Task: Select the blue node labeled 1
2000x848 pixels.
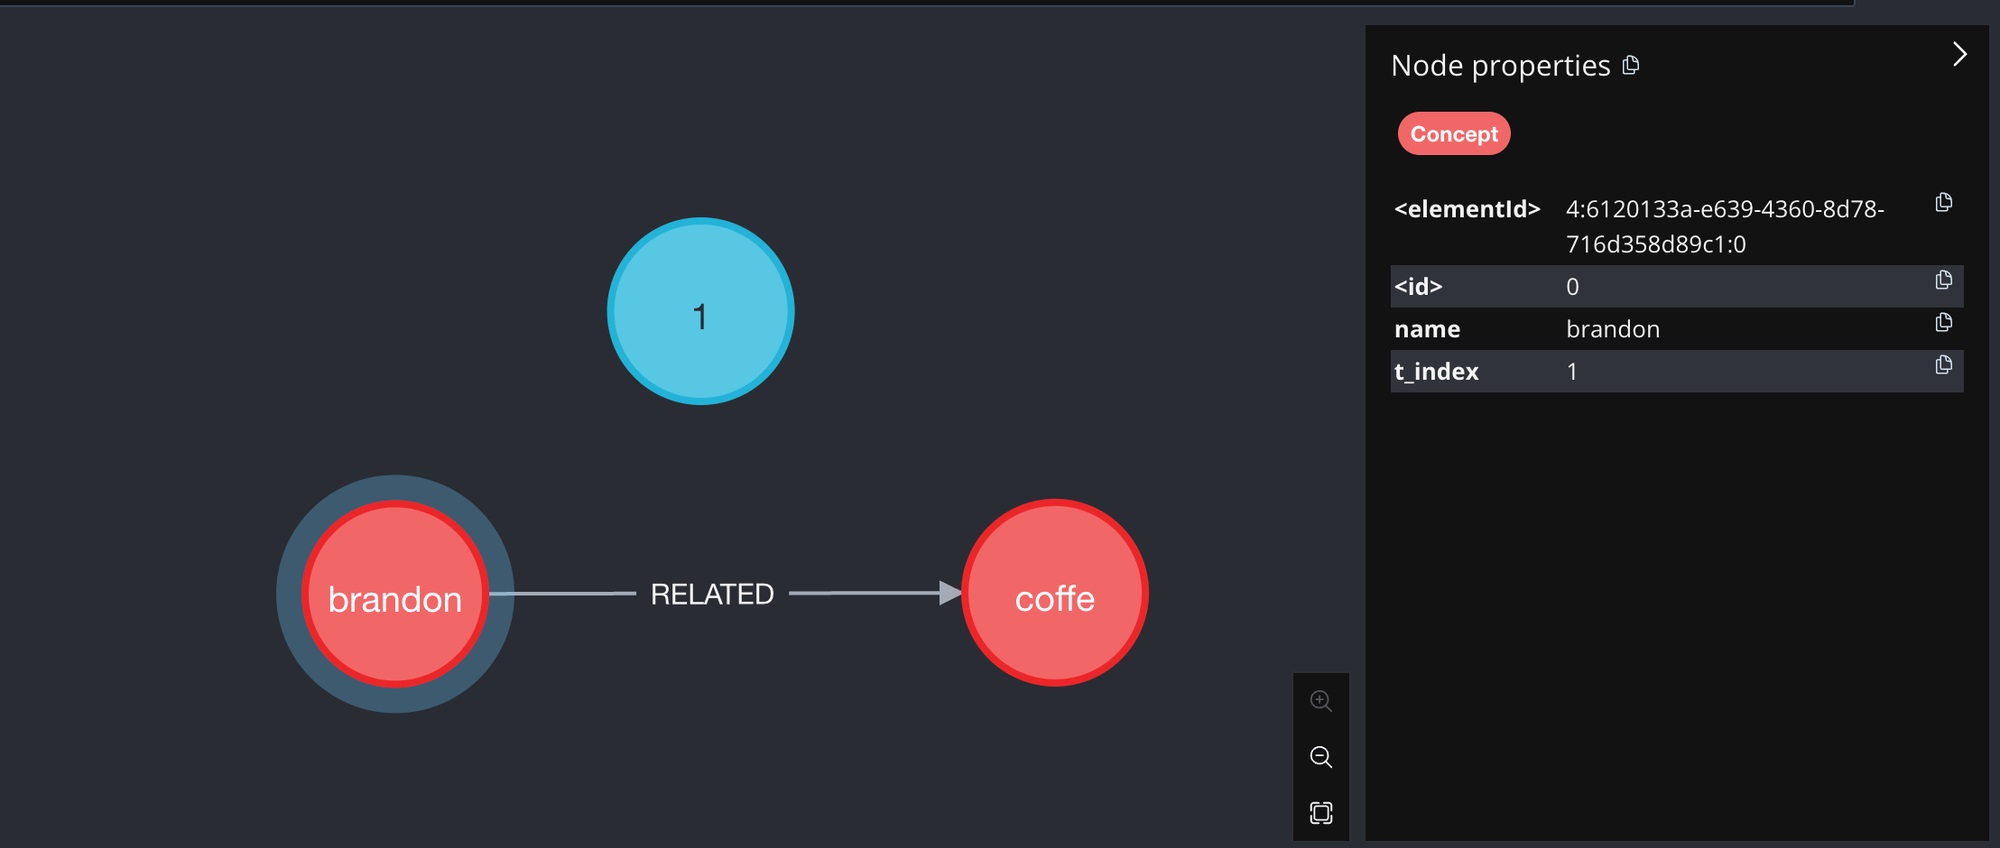Action: coord(700,312)
